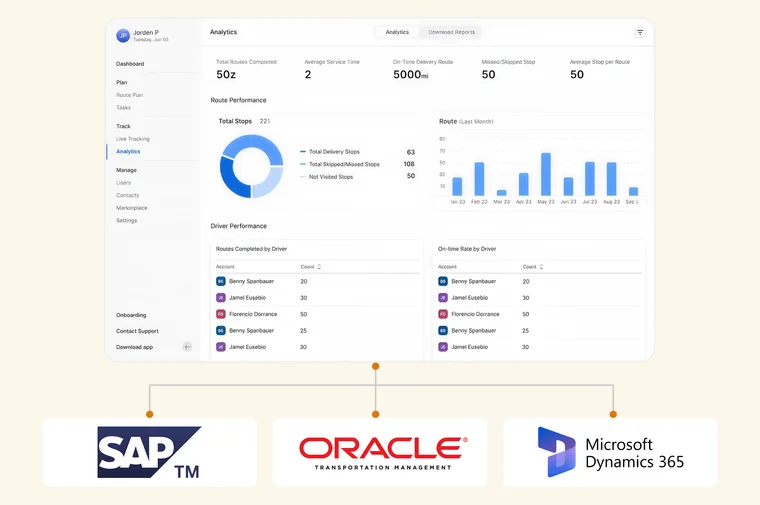Click Florencio Dorrance name in On-time Rate table
The height and width of the screenshot is (505, 760).
coord(475,314)
